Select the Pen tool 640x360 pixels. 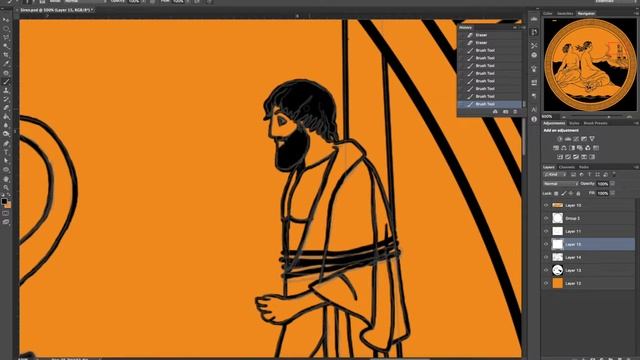coord(6,143)
